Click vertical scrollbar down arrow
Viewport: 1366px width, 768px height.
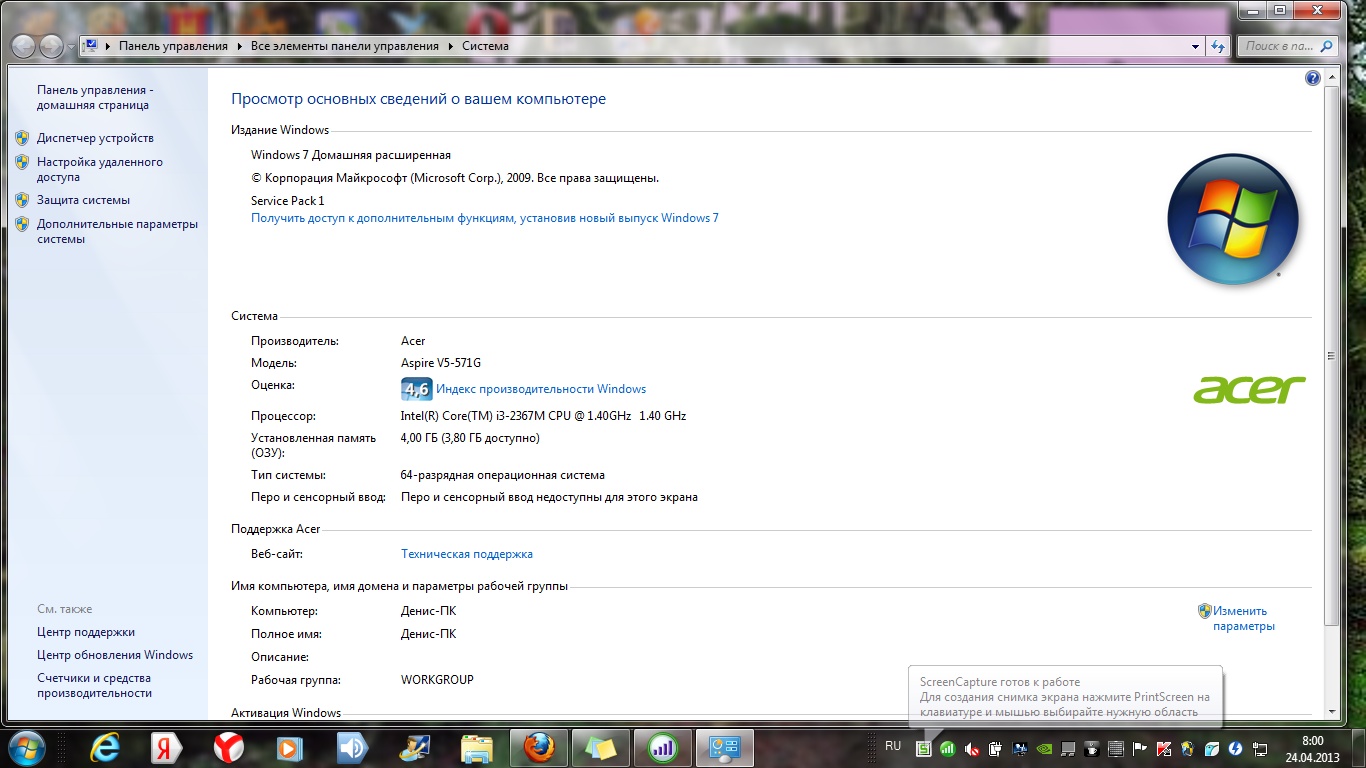(x=1331, y=711)
